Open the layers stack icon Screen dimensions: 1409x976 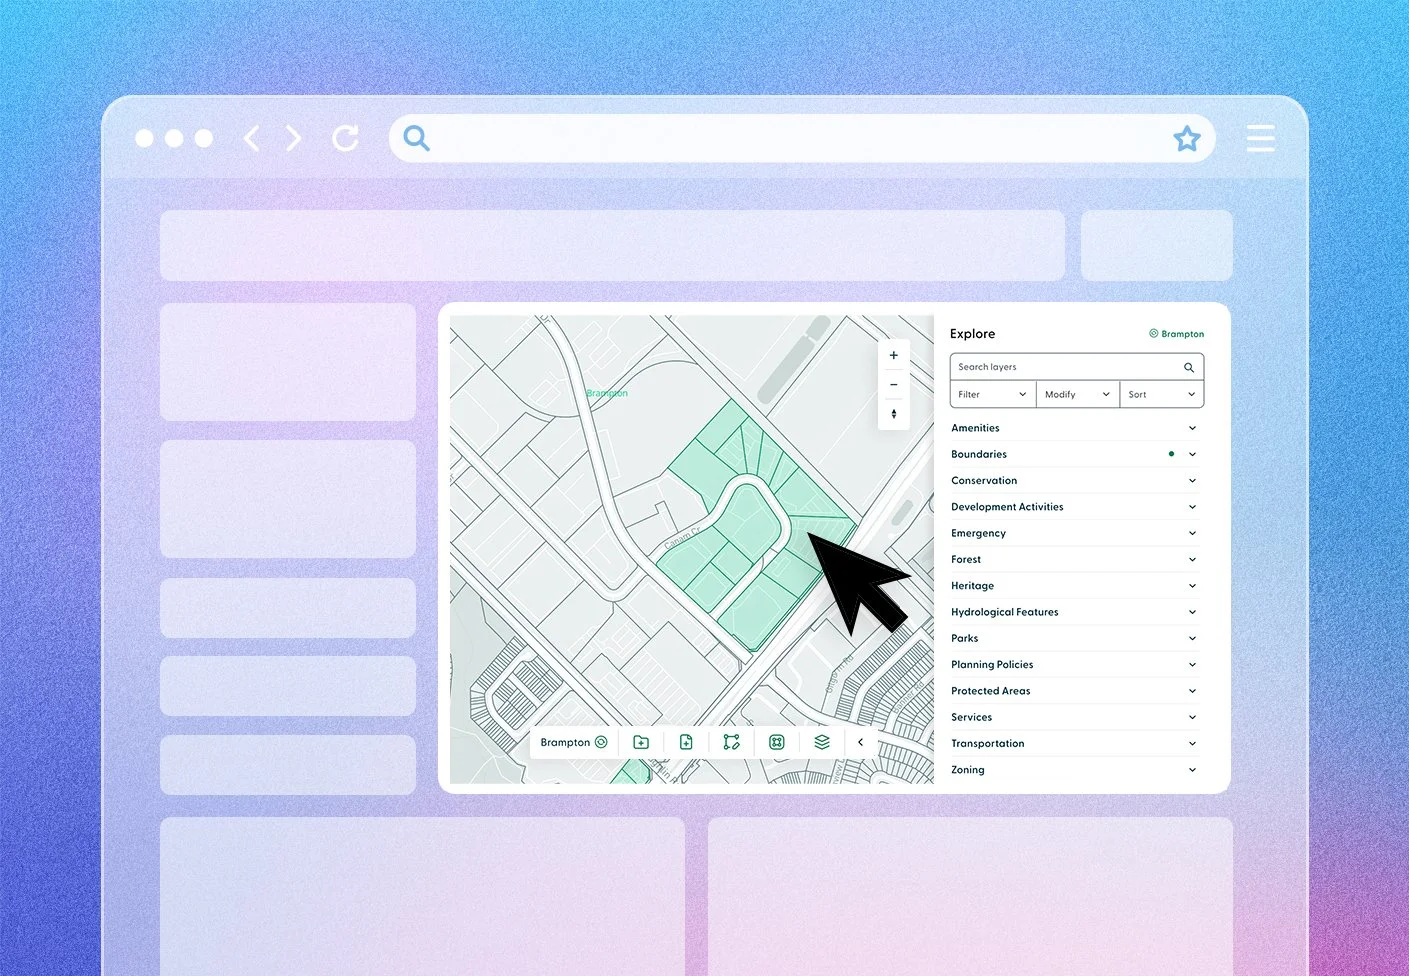click(822, 742)
